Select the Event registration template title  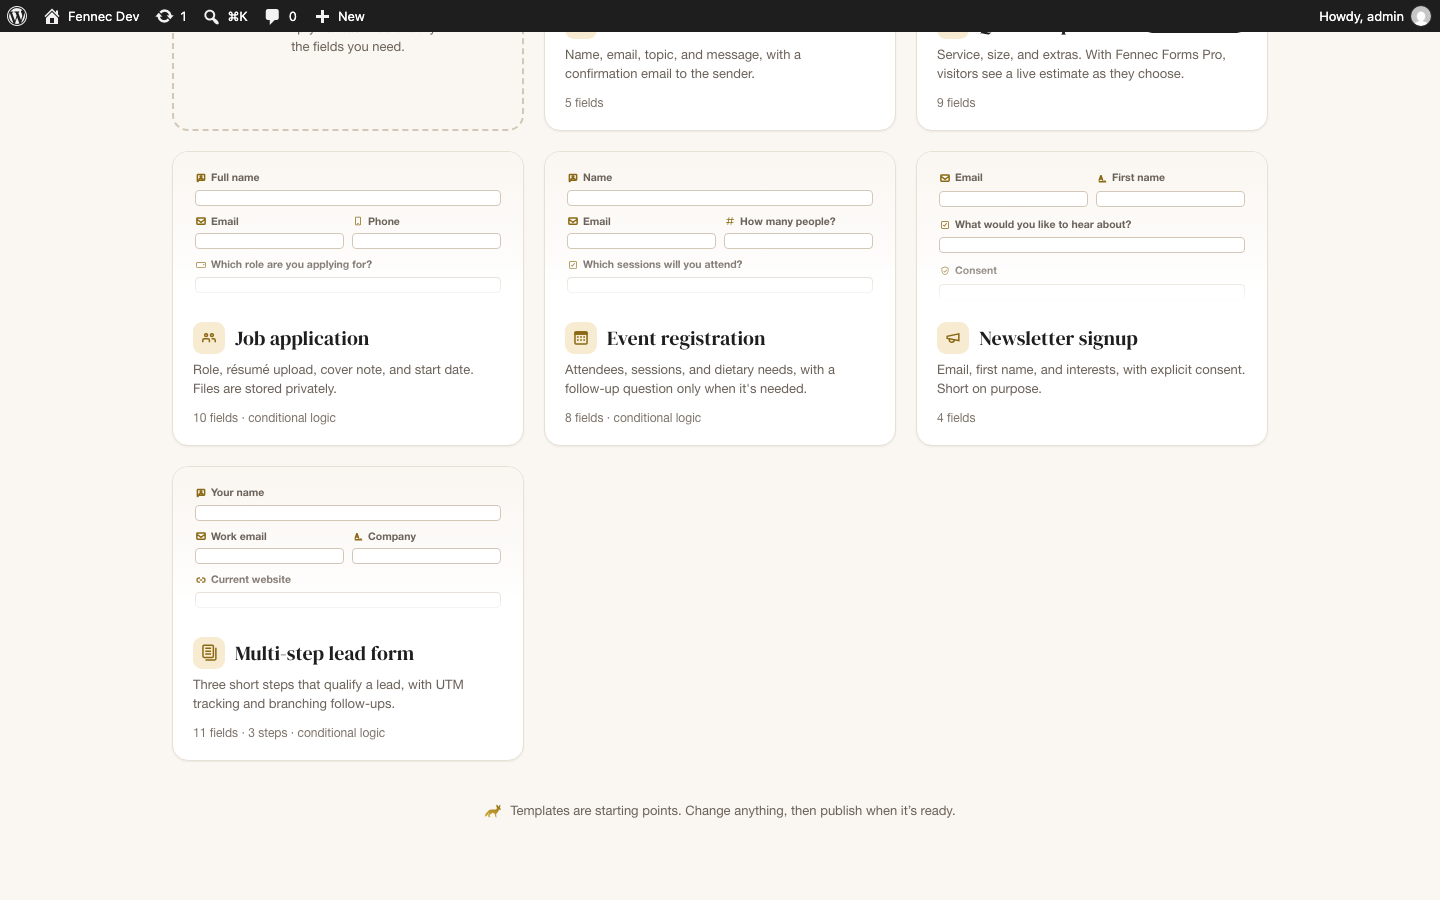point(686,339)
